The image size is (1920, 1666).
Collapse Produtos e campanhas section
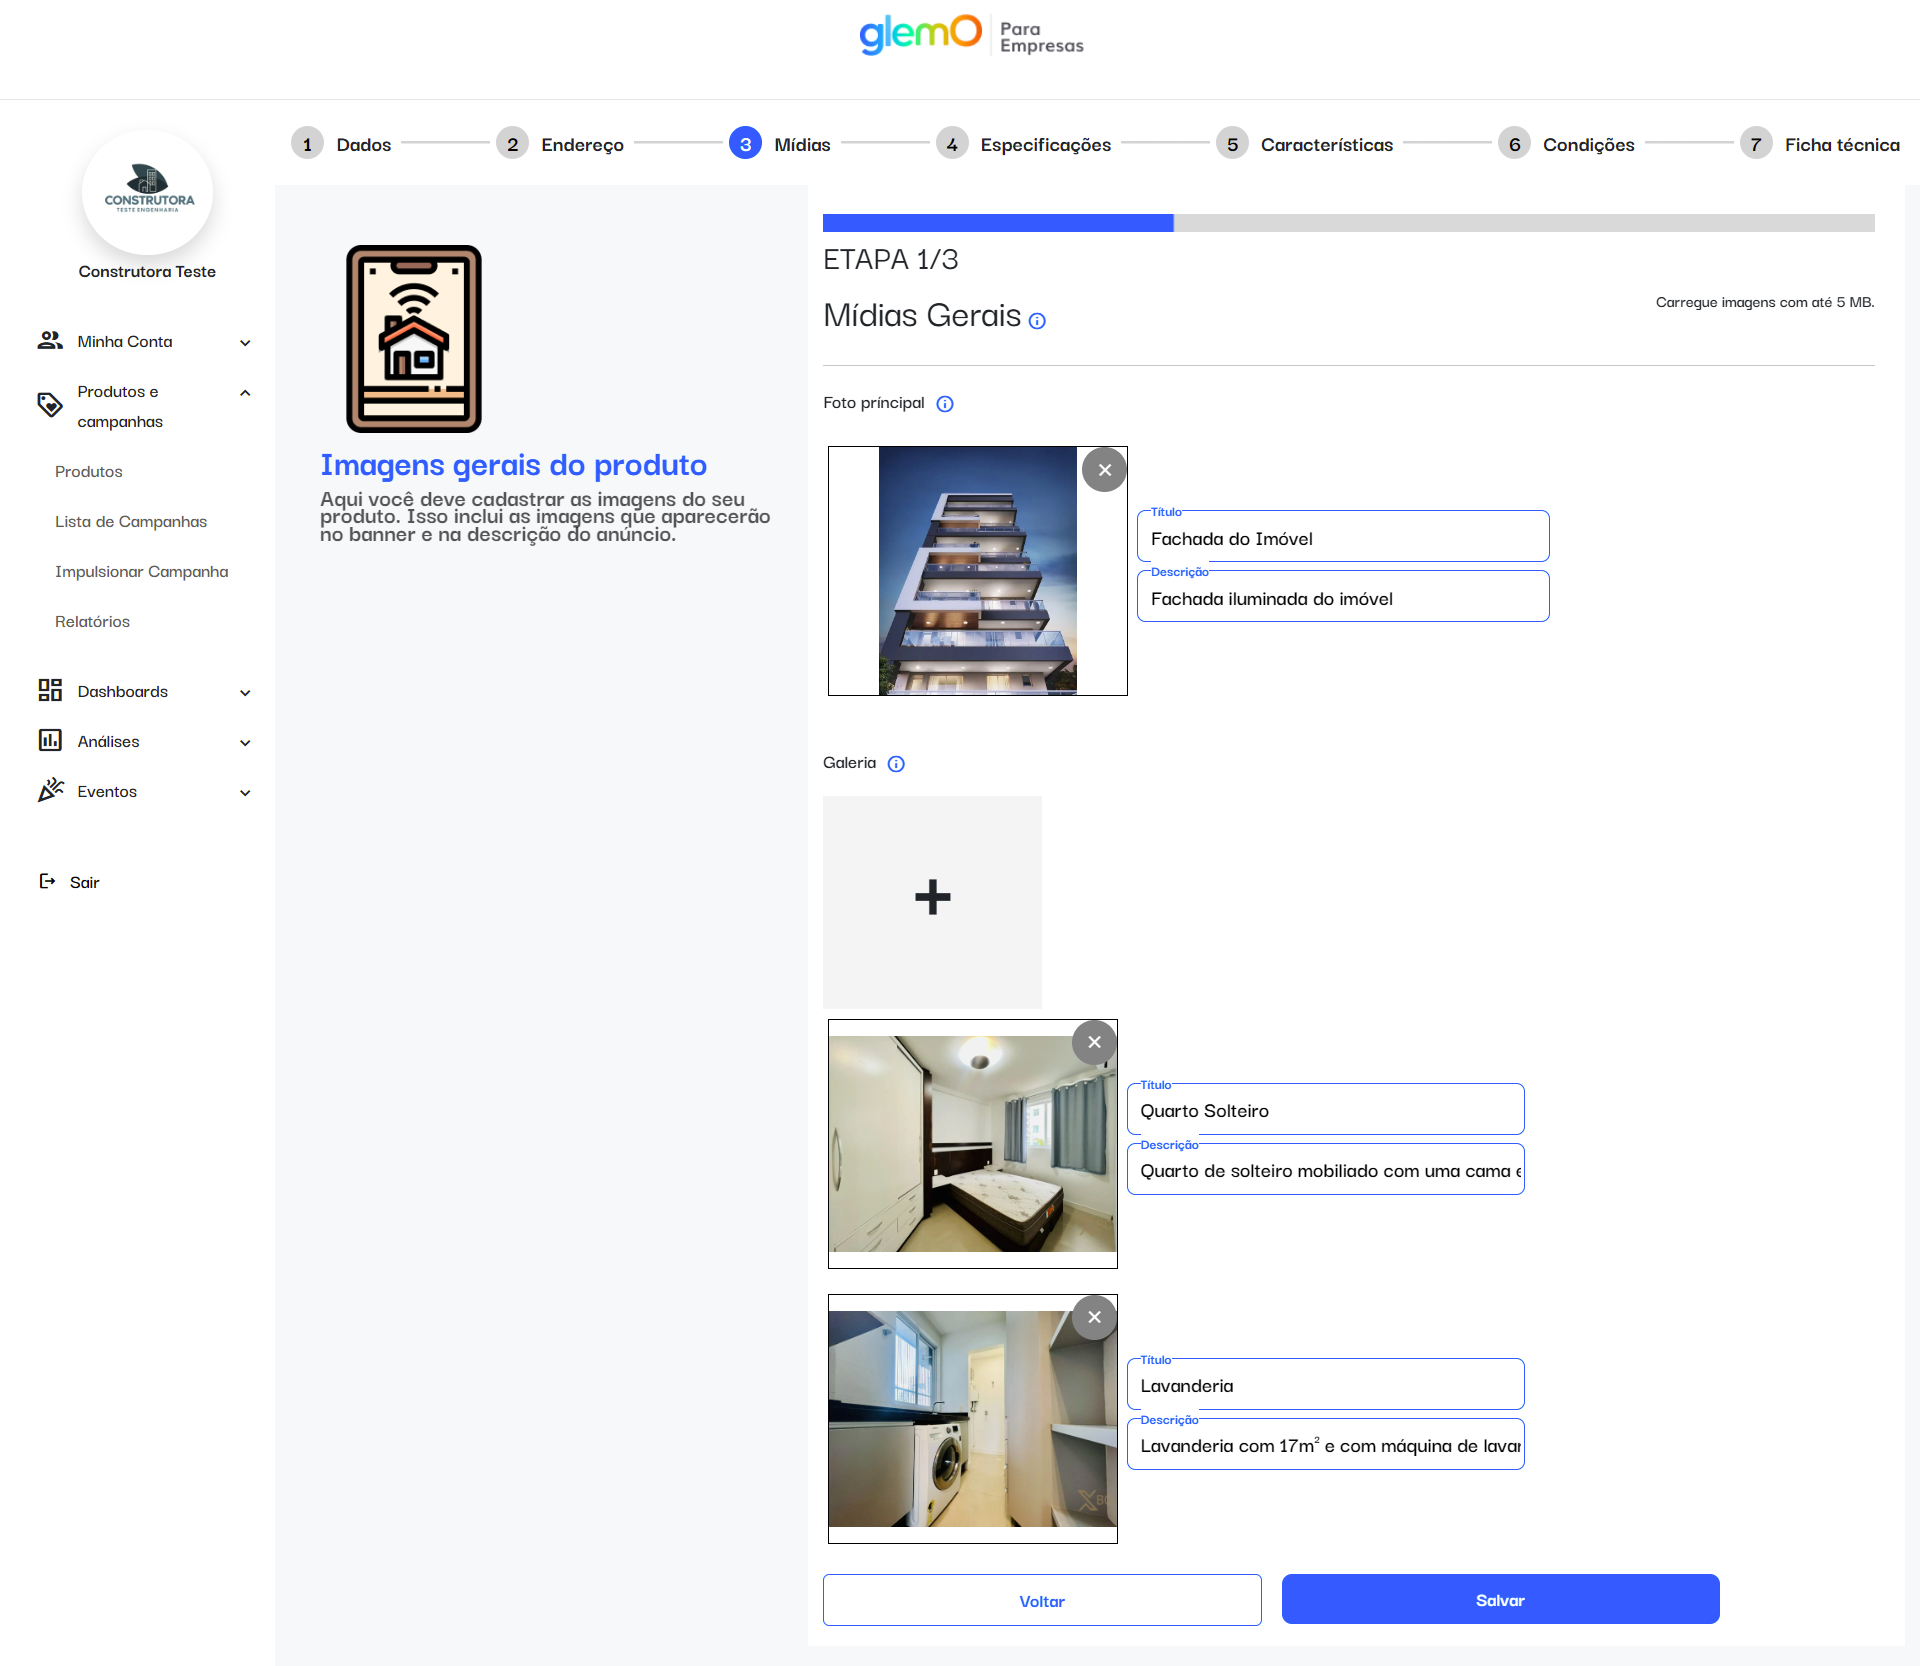[245, 393]
